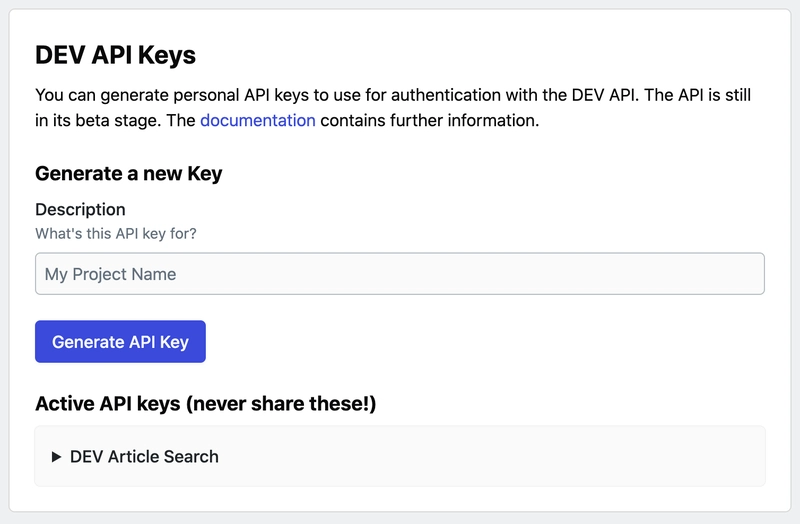Click the Description field label

[x=80, y=210]
